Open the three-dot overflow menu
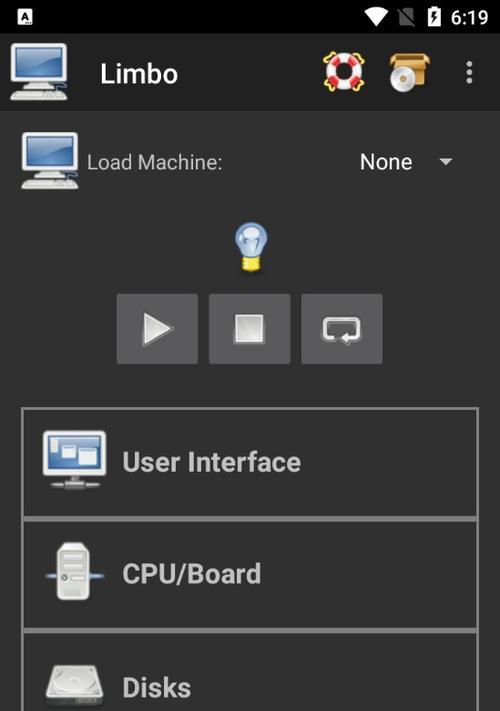Image resolution: width=500 pixels, height=711 pixels. point(469,73)
